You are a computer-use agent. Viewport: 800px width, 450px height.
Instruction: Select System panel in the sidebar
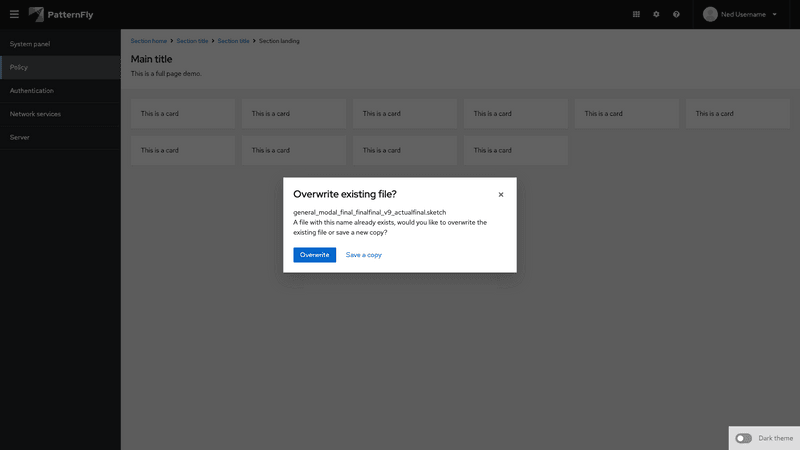[x=30, y=44]
